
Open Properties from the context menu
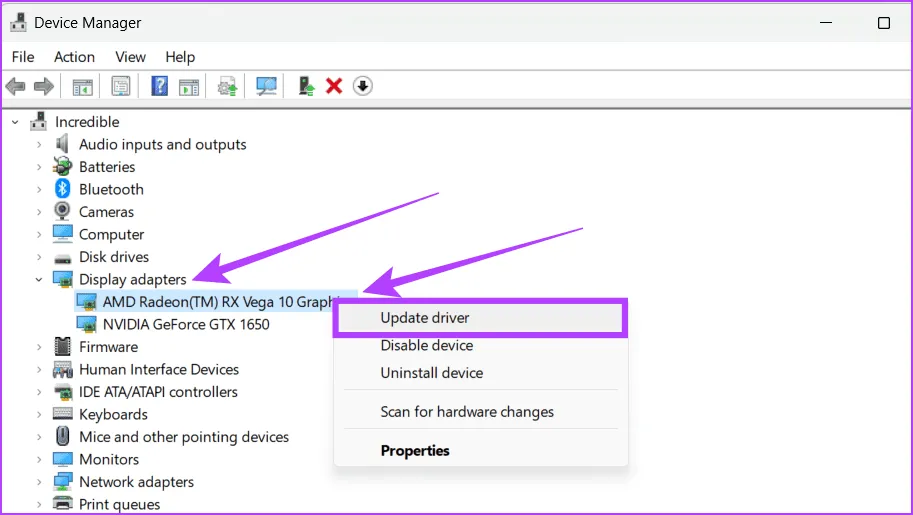415,451
